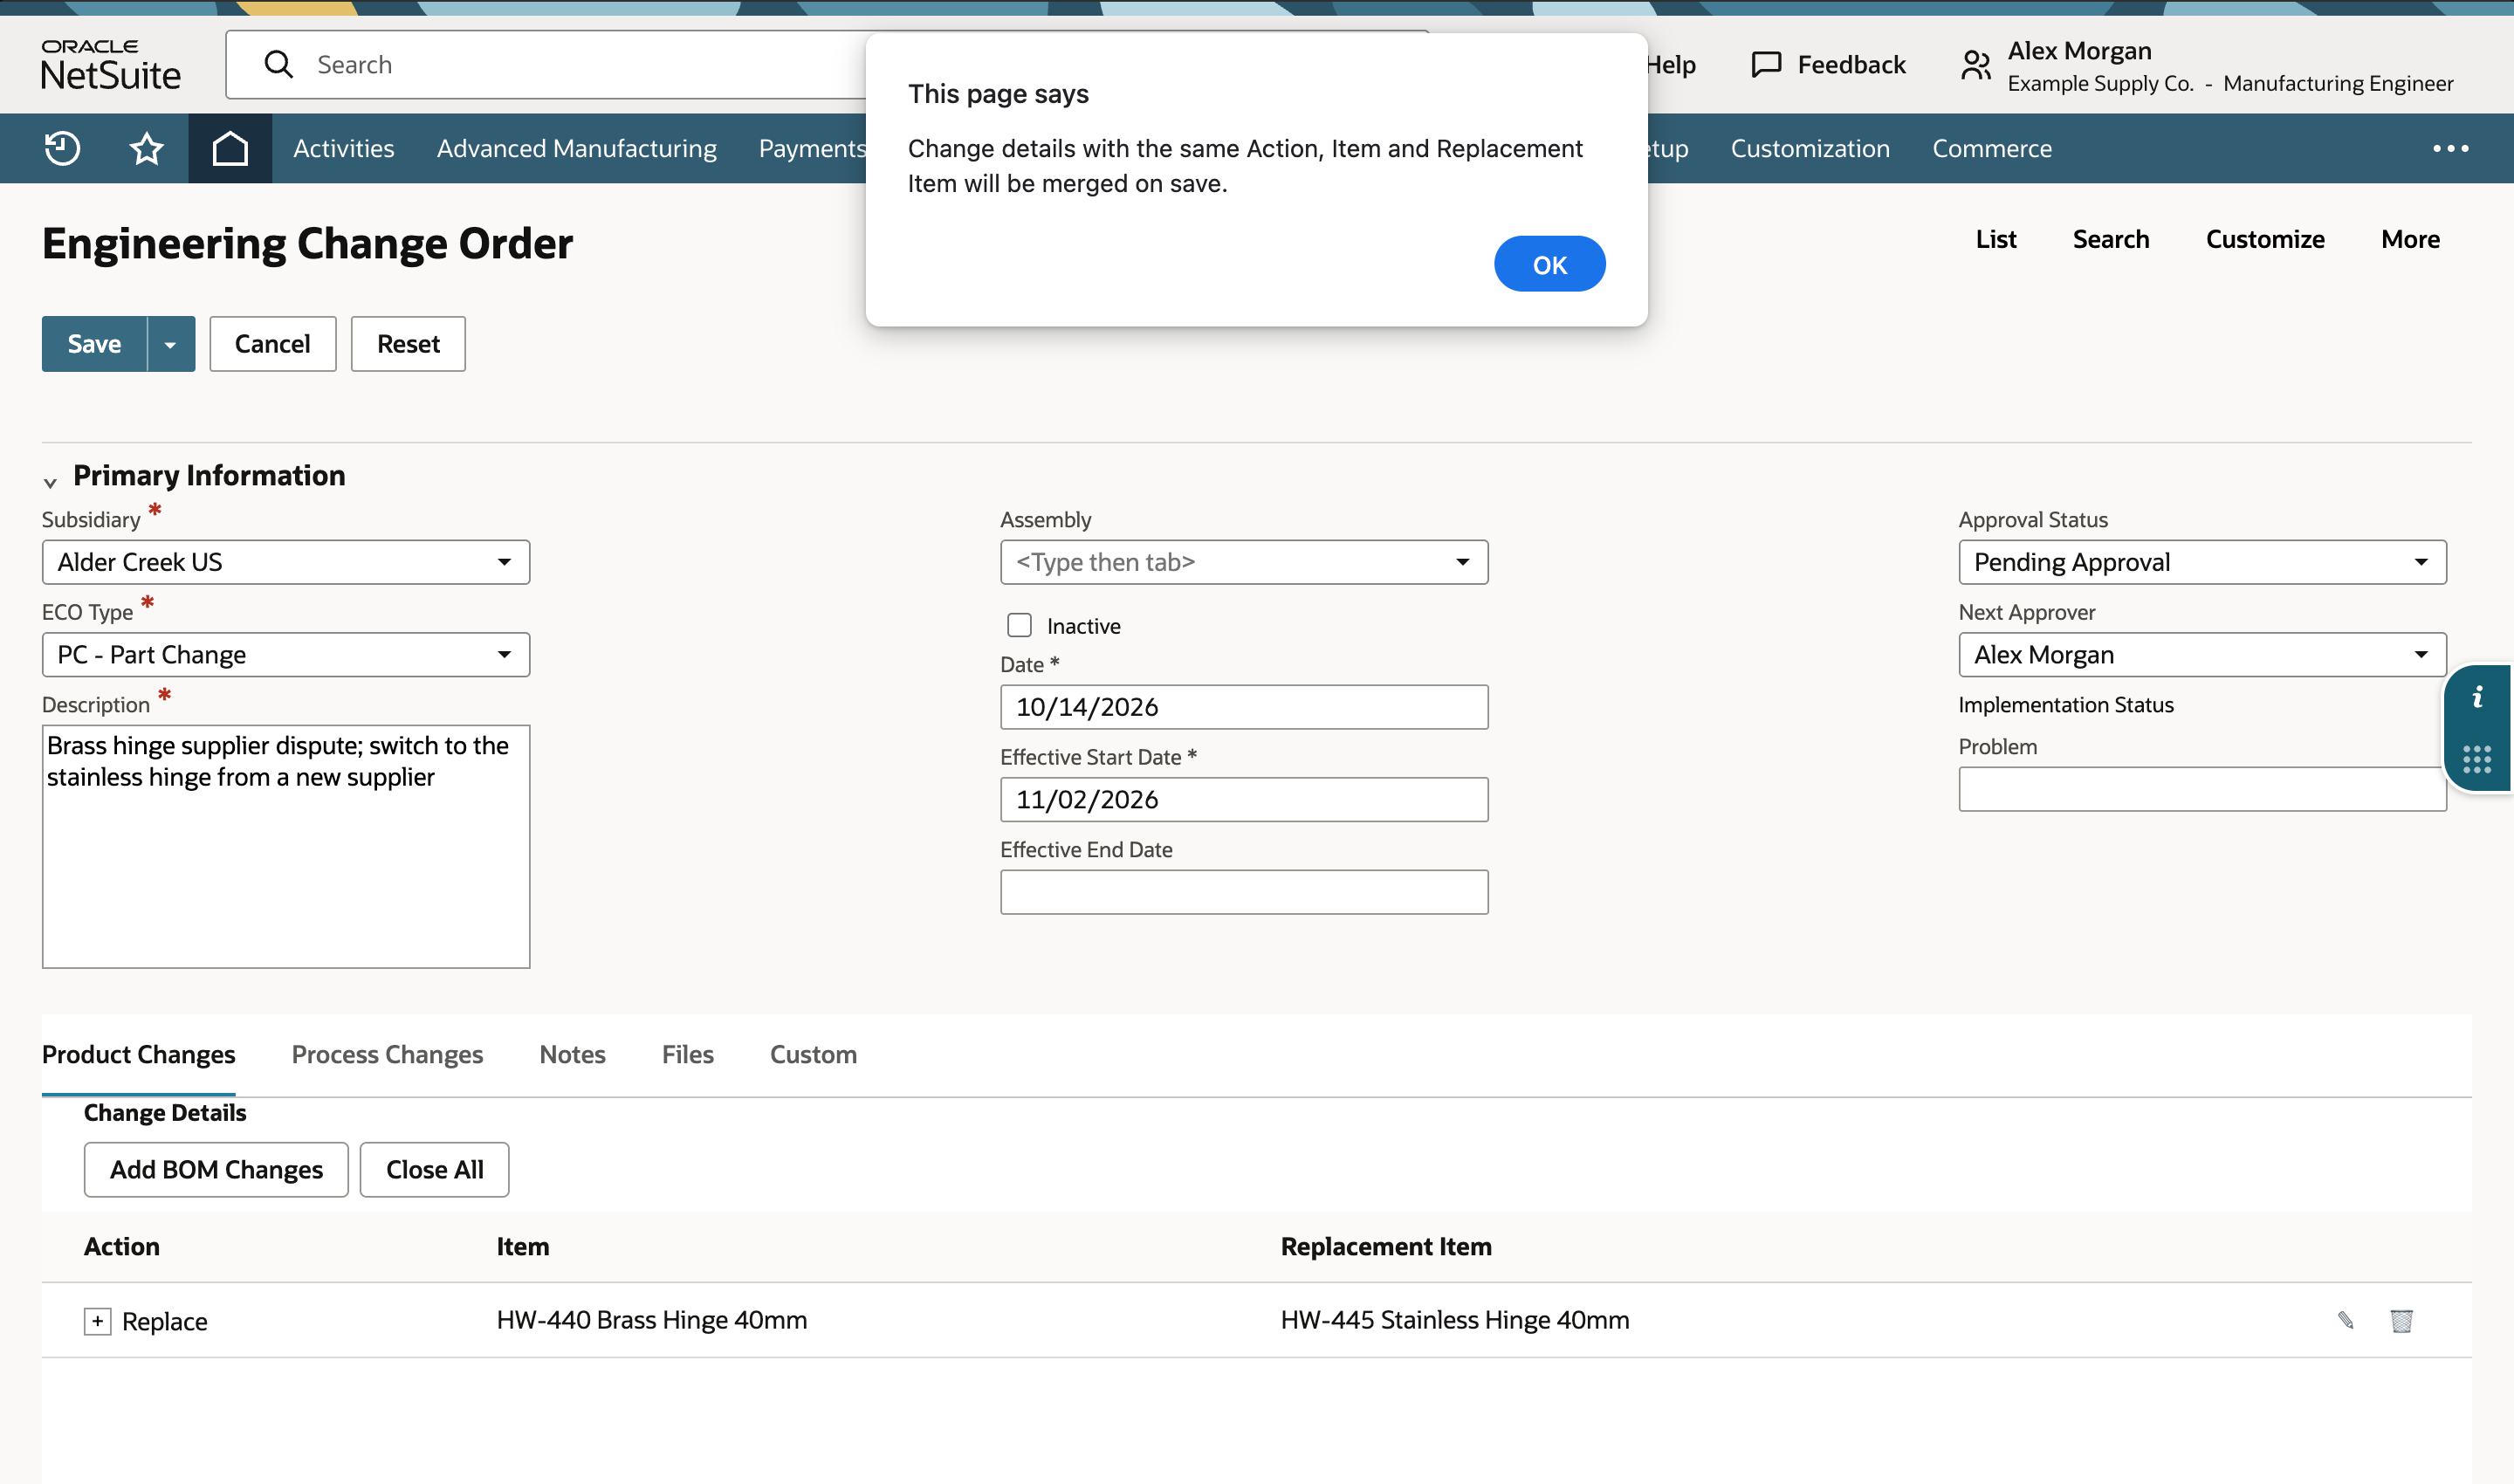Select the Product Changes tab

(138, 1054)
